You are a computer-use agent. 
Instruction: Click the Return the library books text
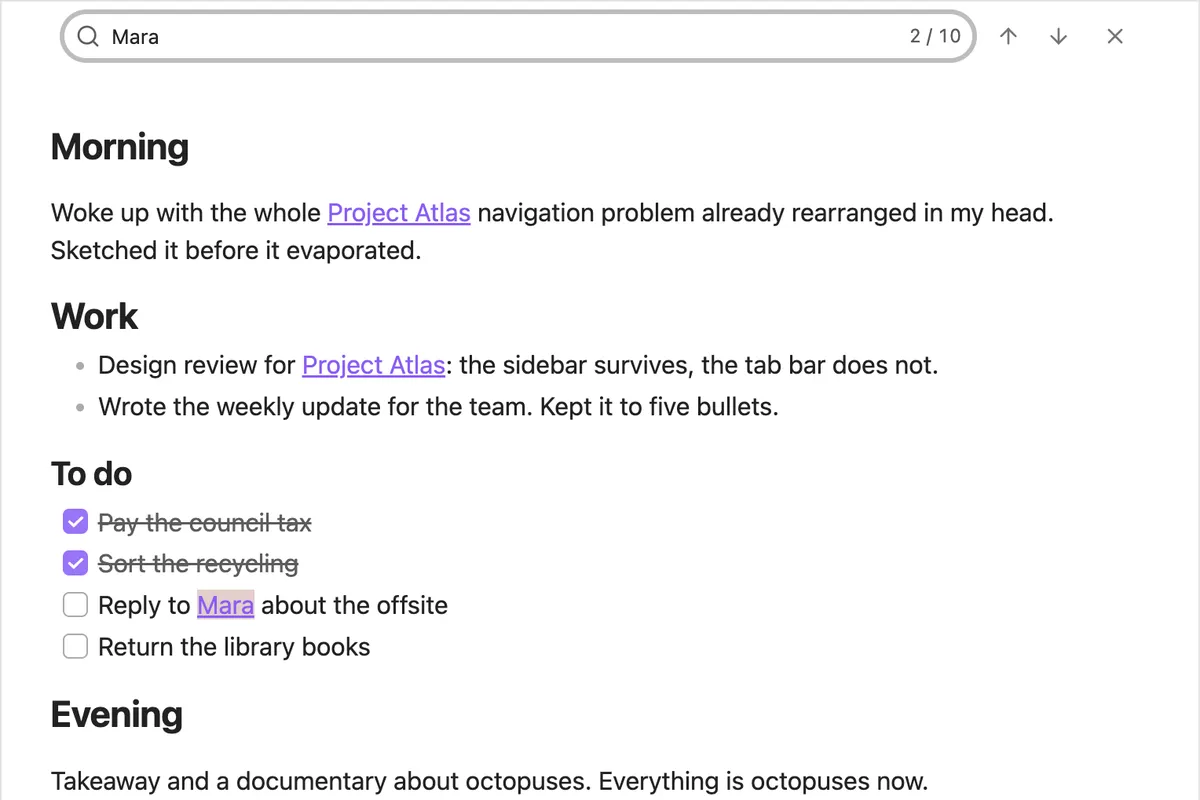click(234, 647)
